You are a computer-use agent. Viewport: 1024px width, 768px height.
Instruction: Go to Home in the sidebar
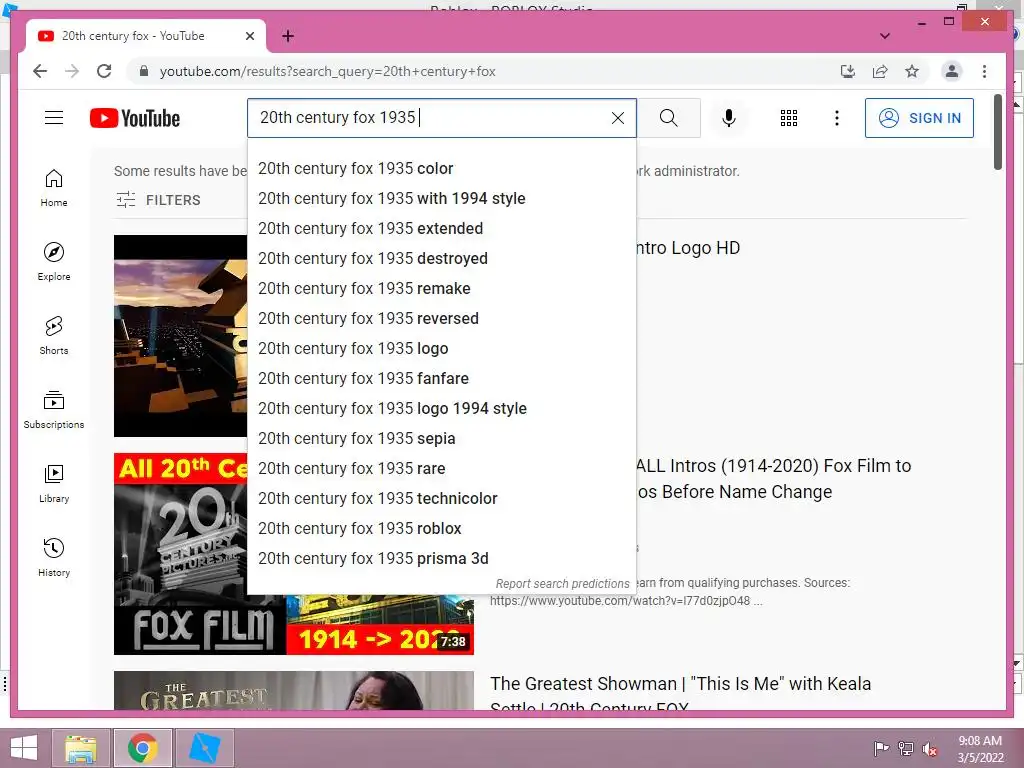click(54, 188)
